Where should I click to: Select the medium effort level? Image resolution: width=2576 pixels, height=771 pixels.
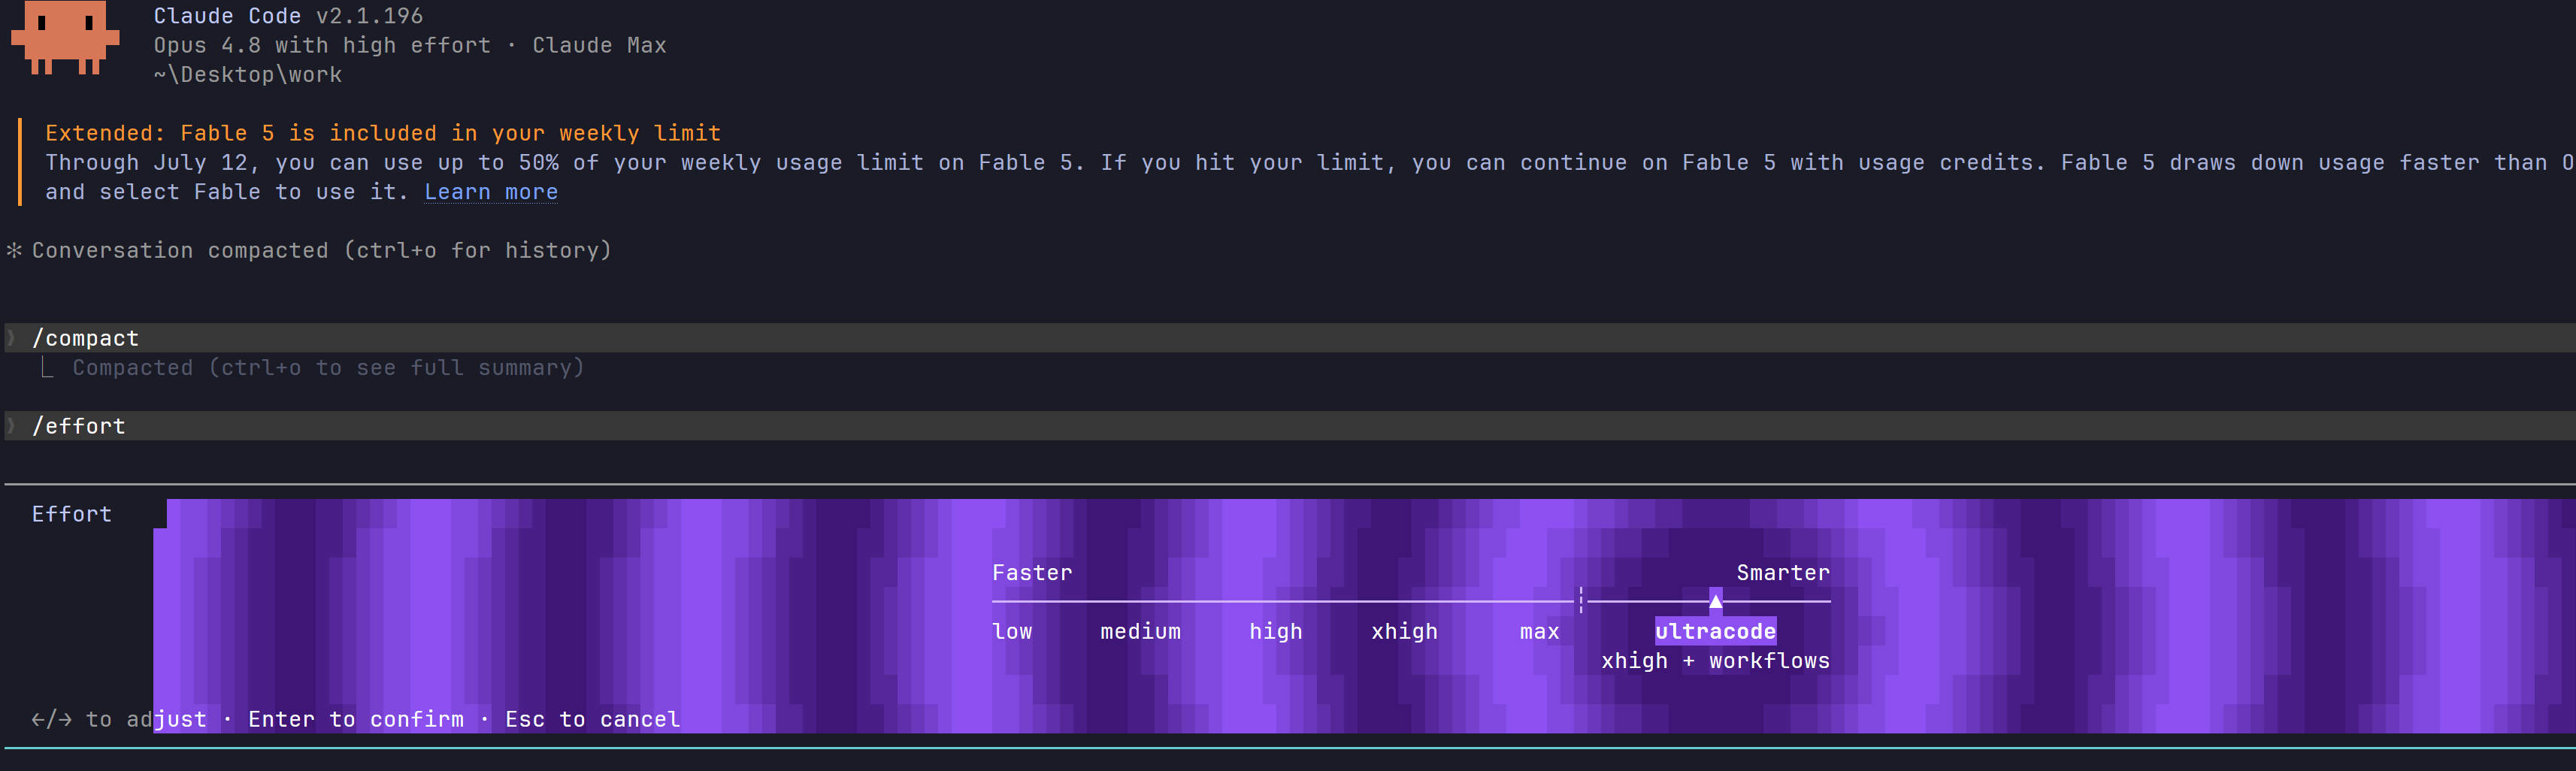tap(1140, 631)
